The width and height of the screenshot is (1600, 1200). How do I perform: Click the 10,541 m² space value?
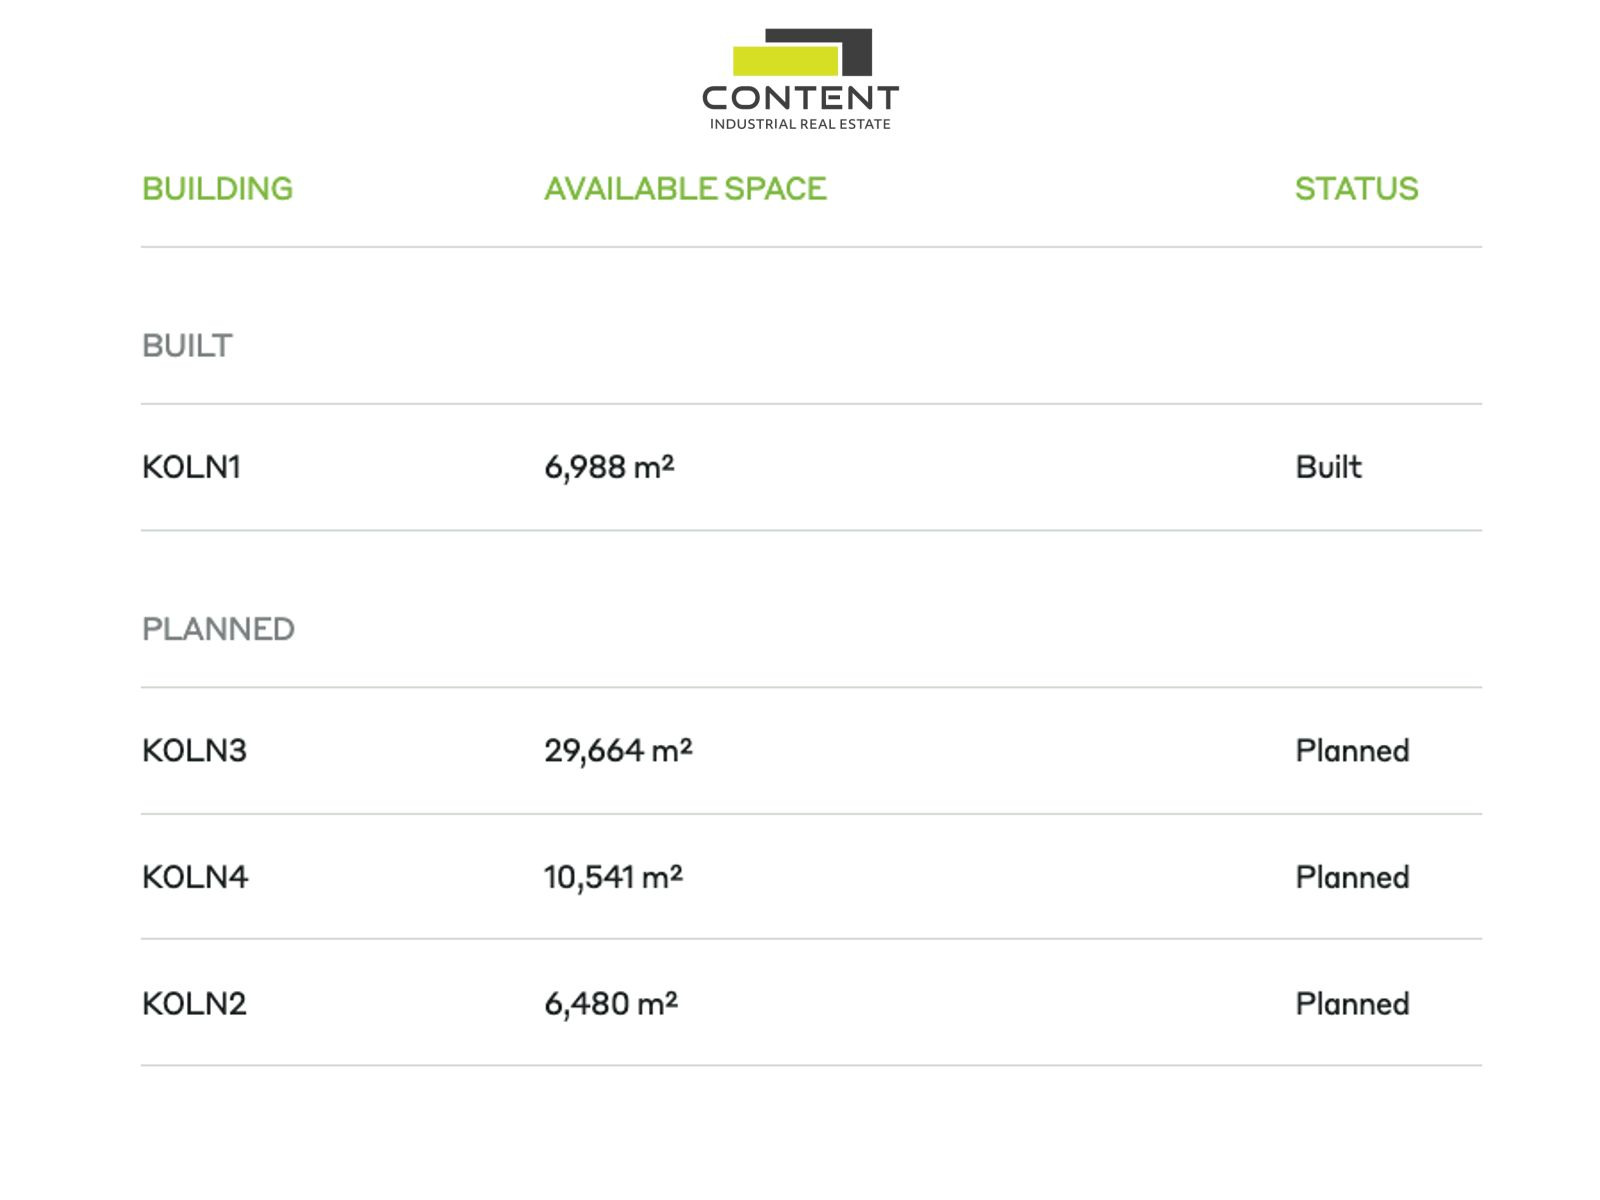613,877
